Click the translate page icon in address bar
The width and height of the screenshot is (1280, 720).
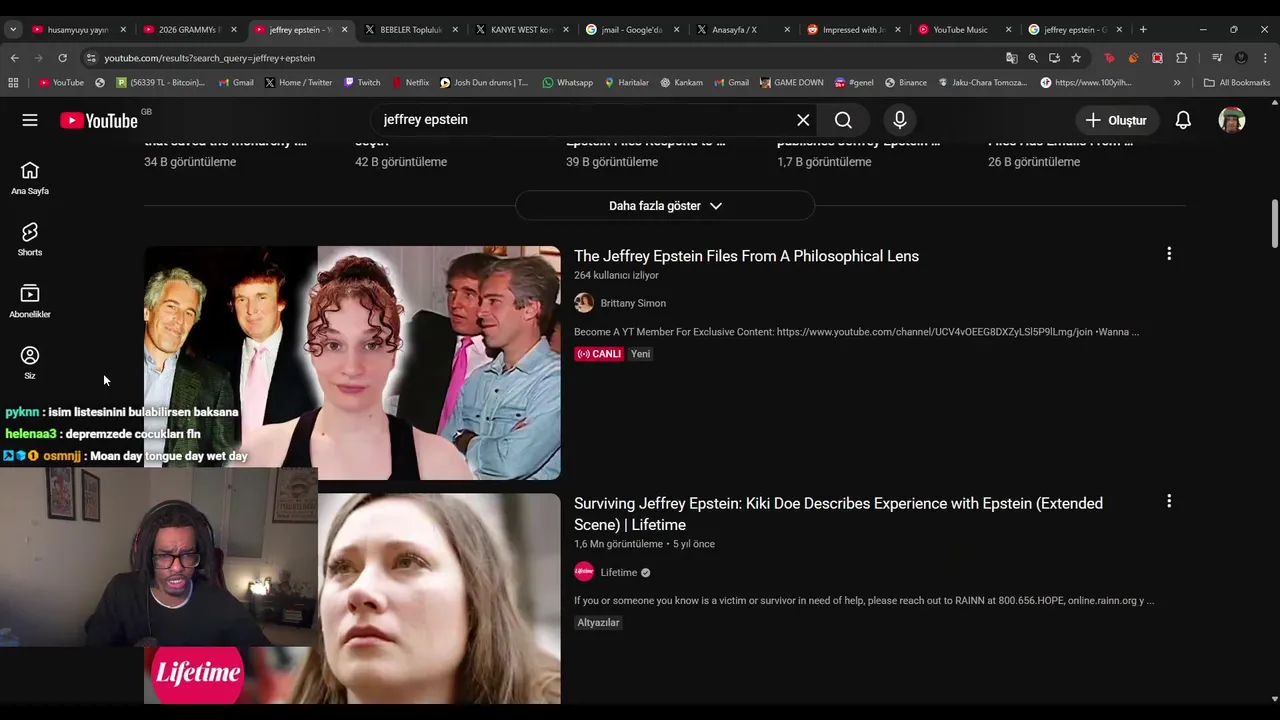[x=1012, y=58]
